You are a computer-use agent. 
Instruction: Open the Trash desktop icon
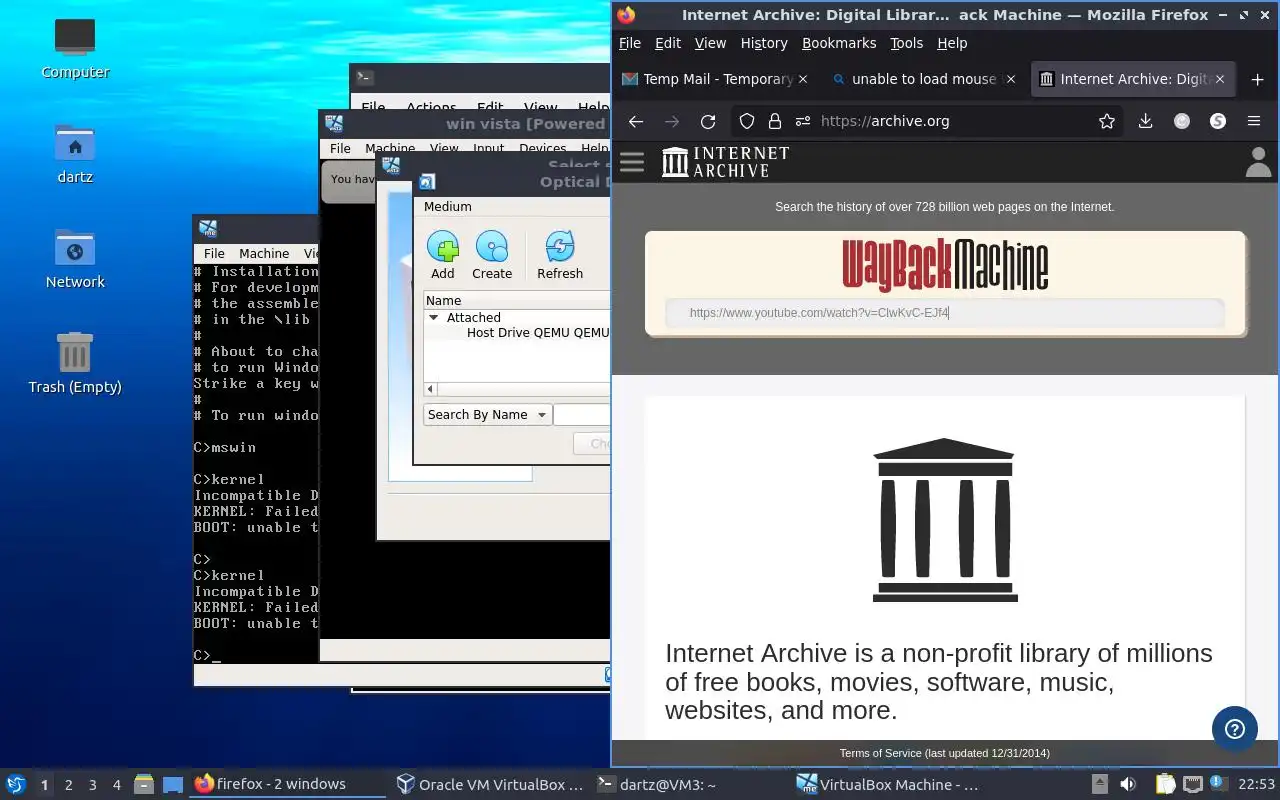(x=75, y=363)
